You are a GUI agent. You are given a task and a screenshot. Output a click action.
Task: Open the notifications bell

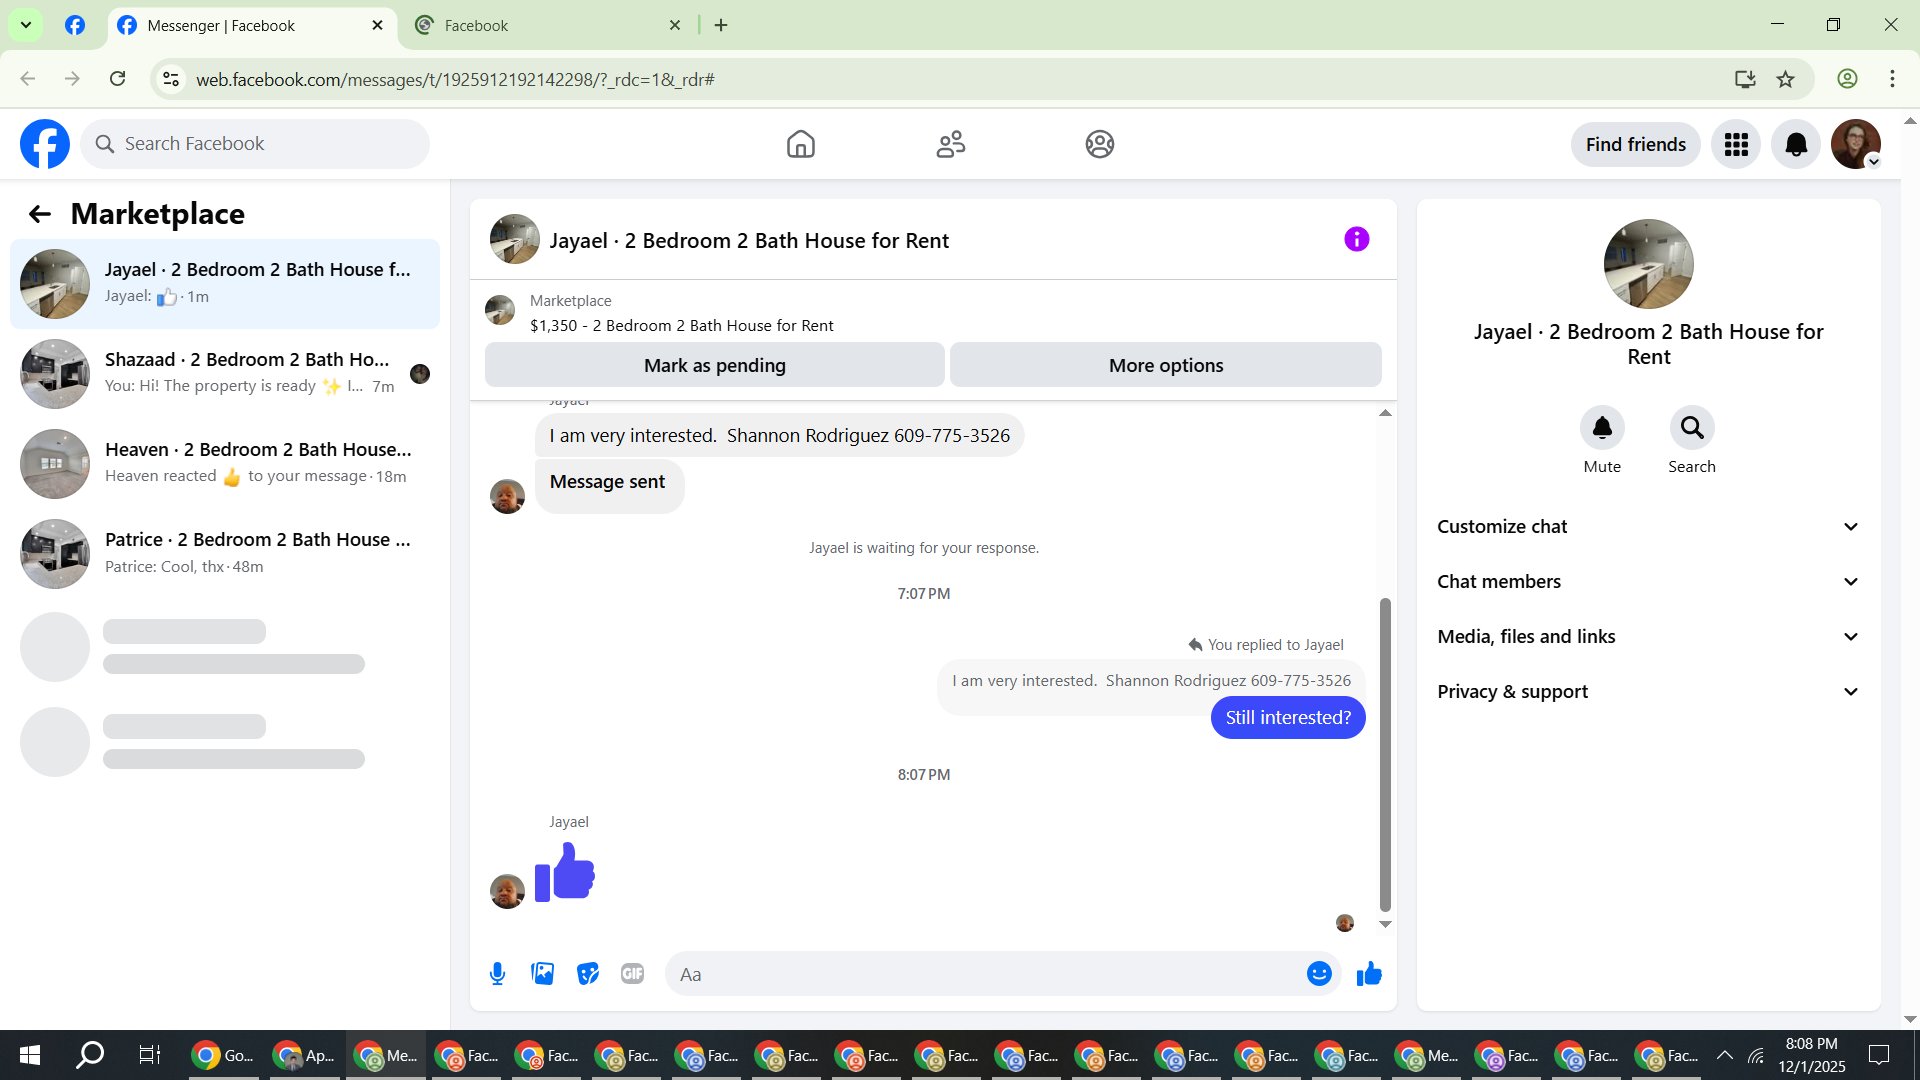[x=1796, y=145]
